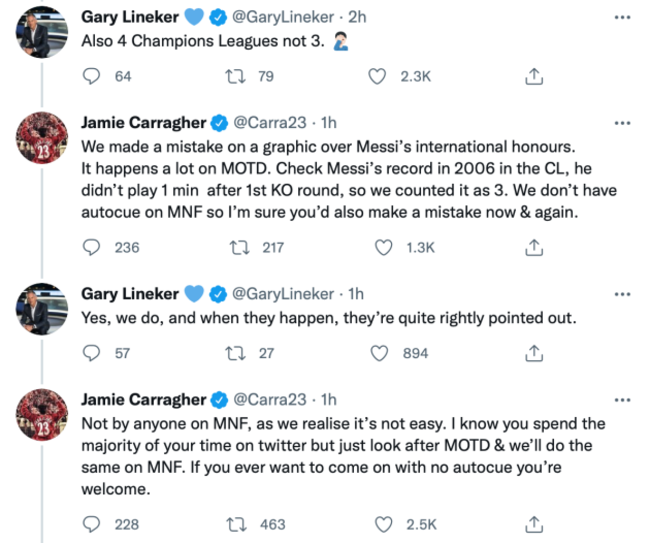Retweet Lineker's '4 Champions Leagues' tweet
650x543 pixels.
pos(236,76)
